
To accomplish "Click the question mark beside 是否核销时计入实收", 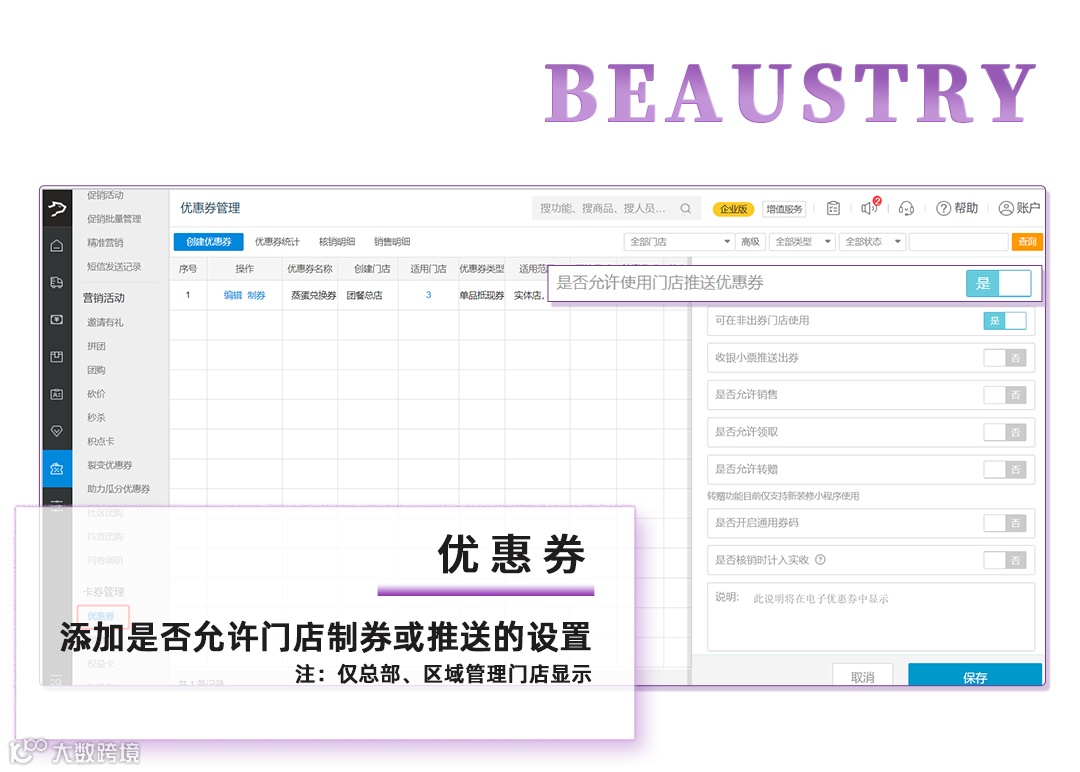I will coord(820,560).
